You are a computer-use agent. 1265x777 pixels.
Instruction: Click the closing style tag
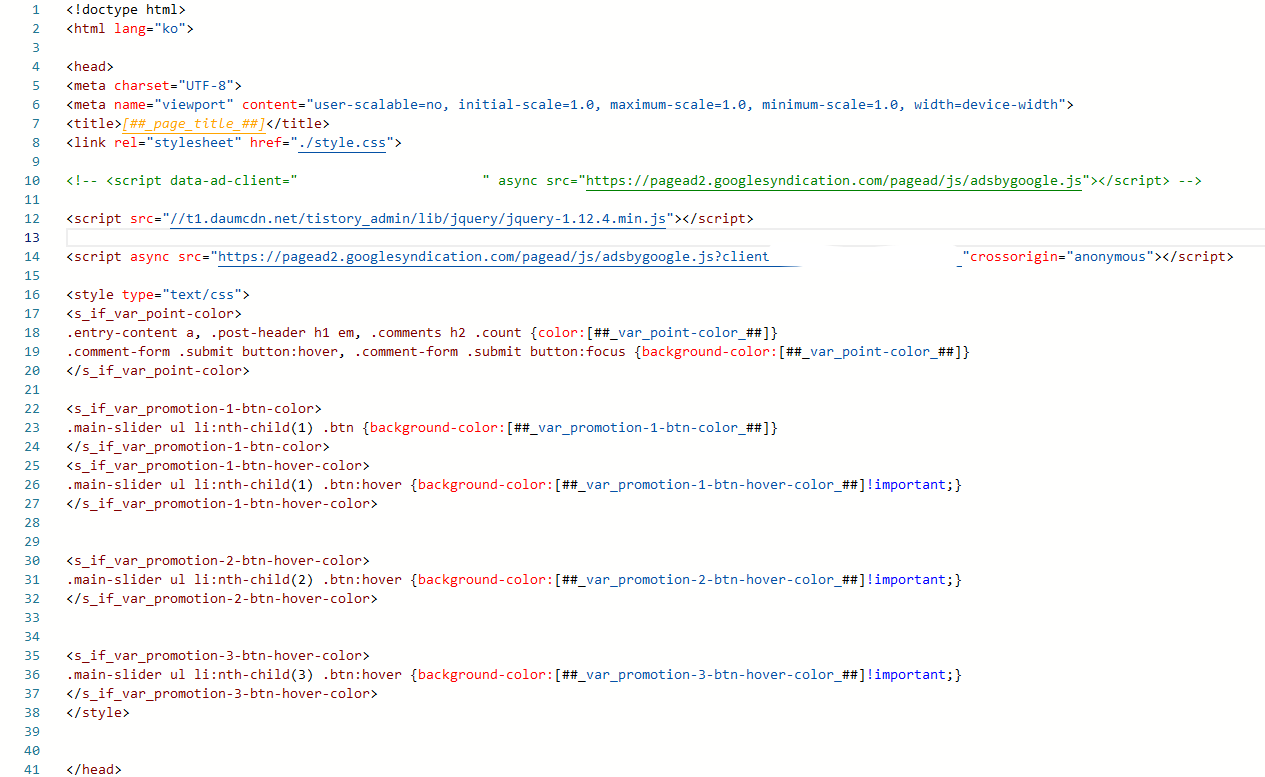coord(98,712)
